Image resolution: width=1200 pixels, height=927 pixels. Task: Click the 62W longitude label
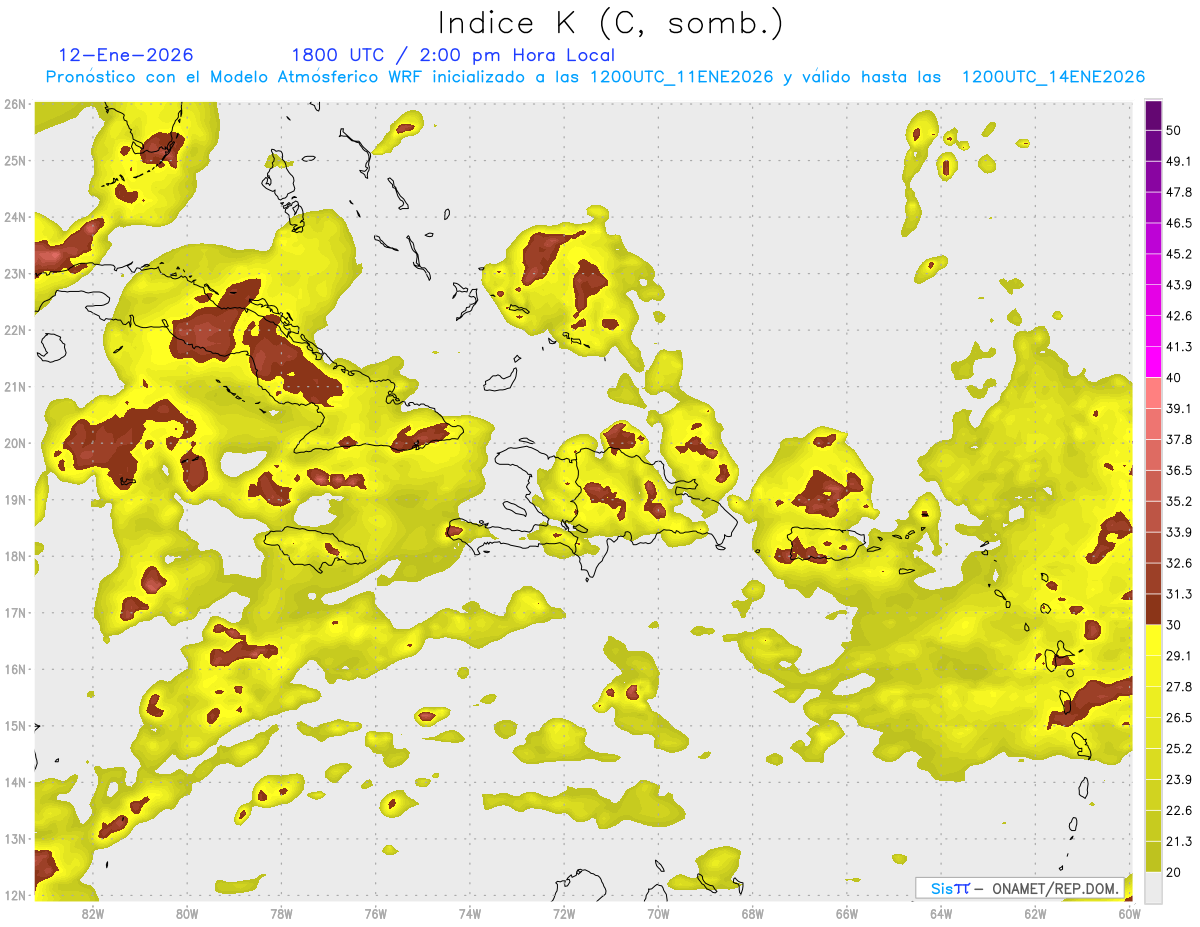pyautogui.click(x=1035, y=913)
